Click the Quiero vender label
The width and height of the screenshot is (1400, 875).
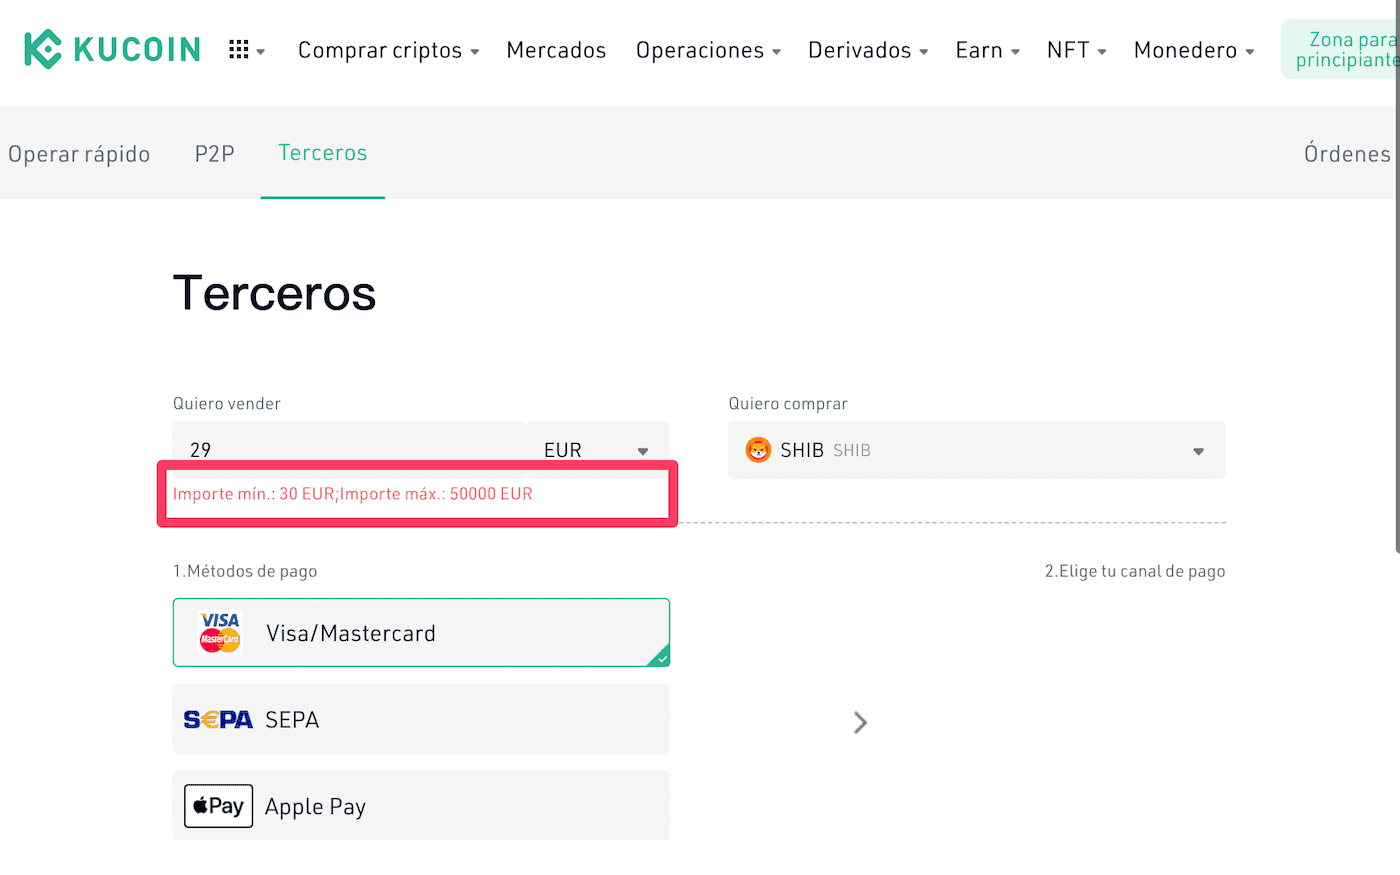click(x=227, y=404)
